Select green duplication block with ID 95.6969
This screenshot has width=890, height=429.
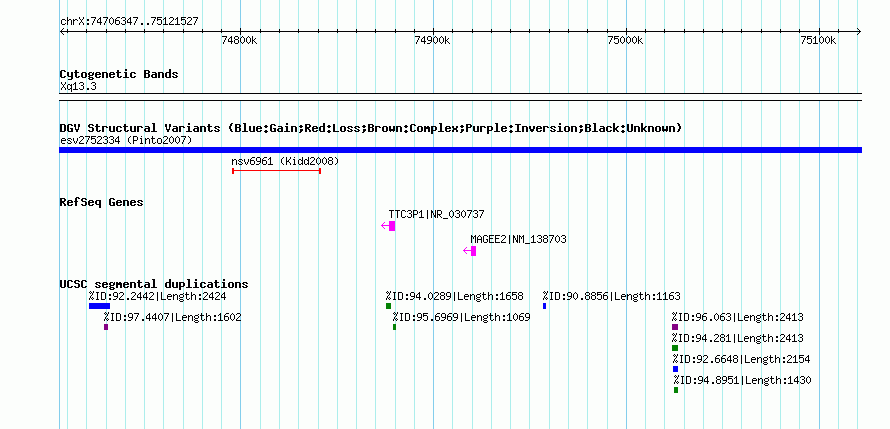[x=394, y=327]
